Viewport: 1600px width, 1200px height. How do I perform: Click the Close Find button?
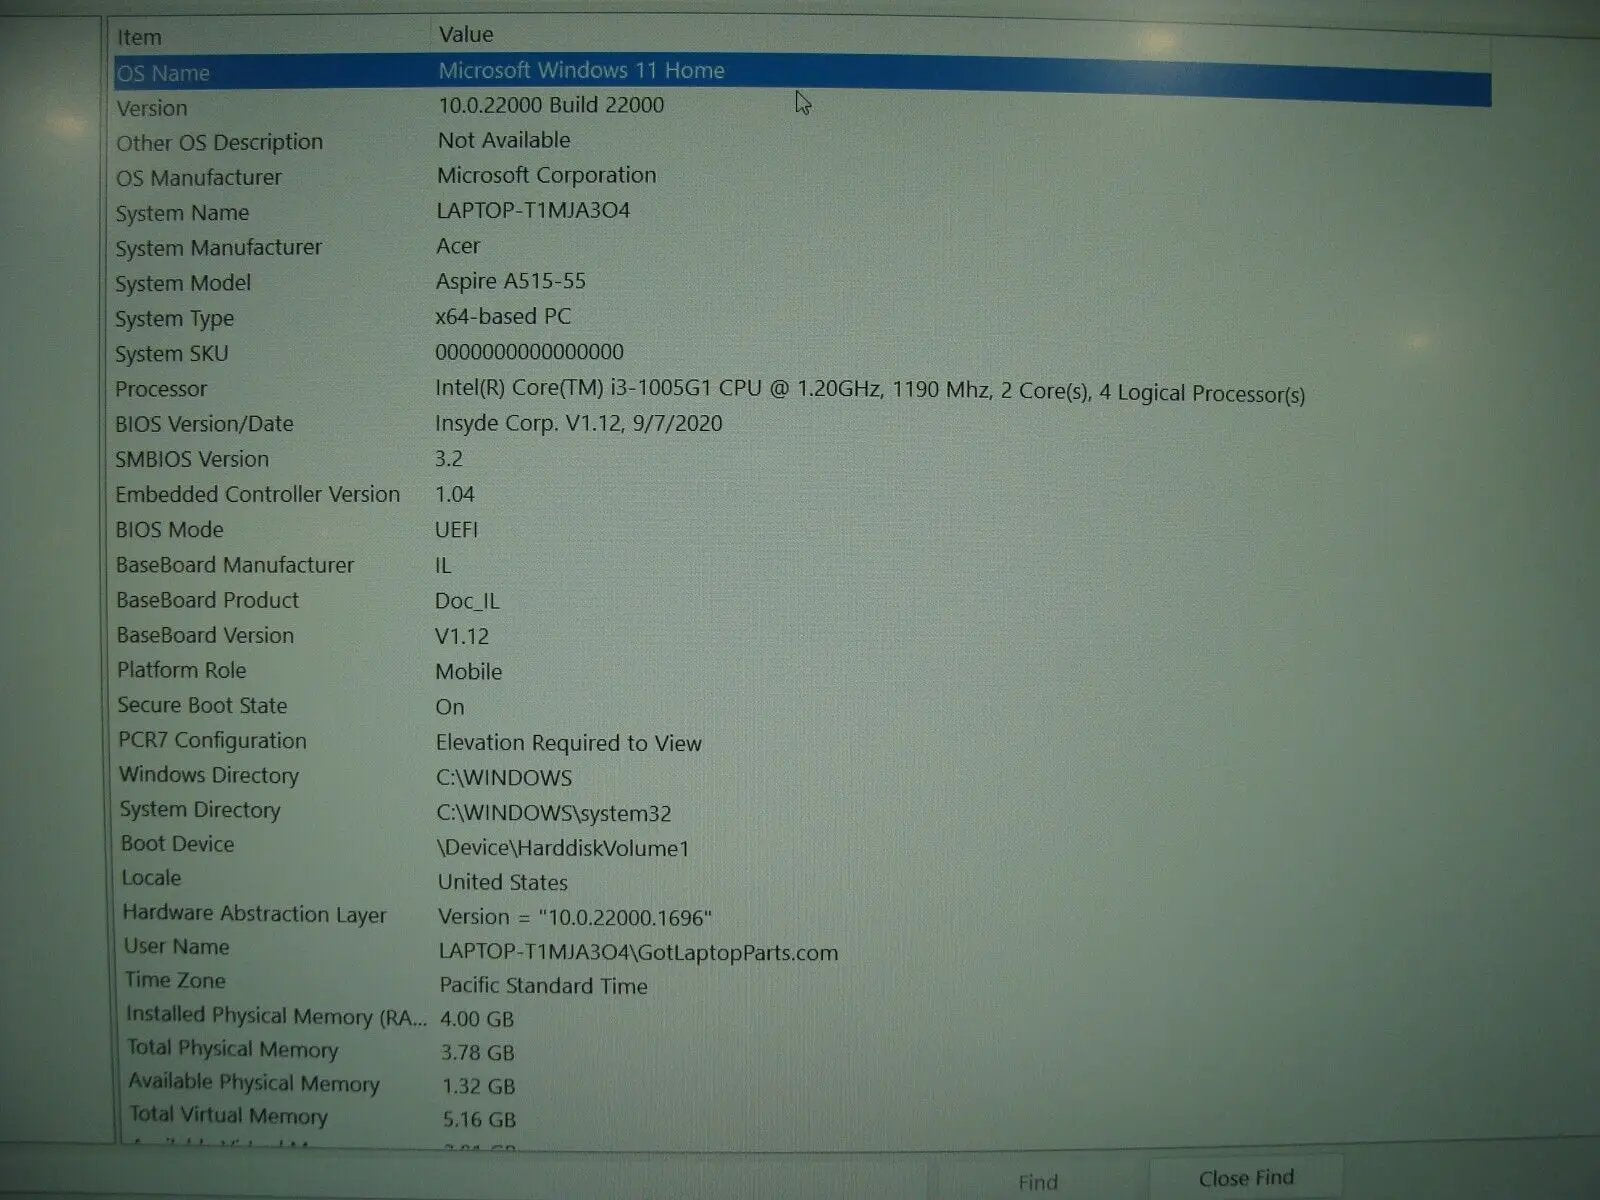[1246, 1179]
